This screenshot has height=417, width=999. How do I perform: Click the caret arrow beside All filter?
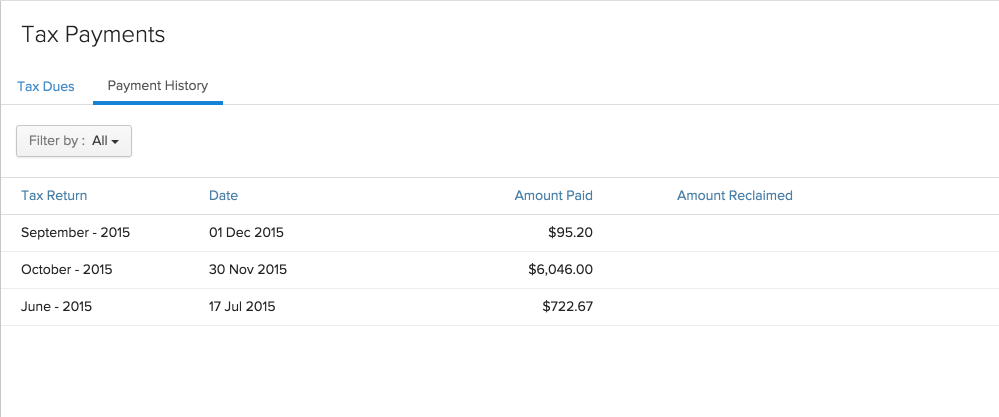[x=115, y=142]
